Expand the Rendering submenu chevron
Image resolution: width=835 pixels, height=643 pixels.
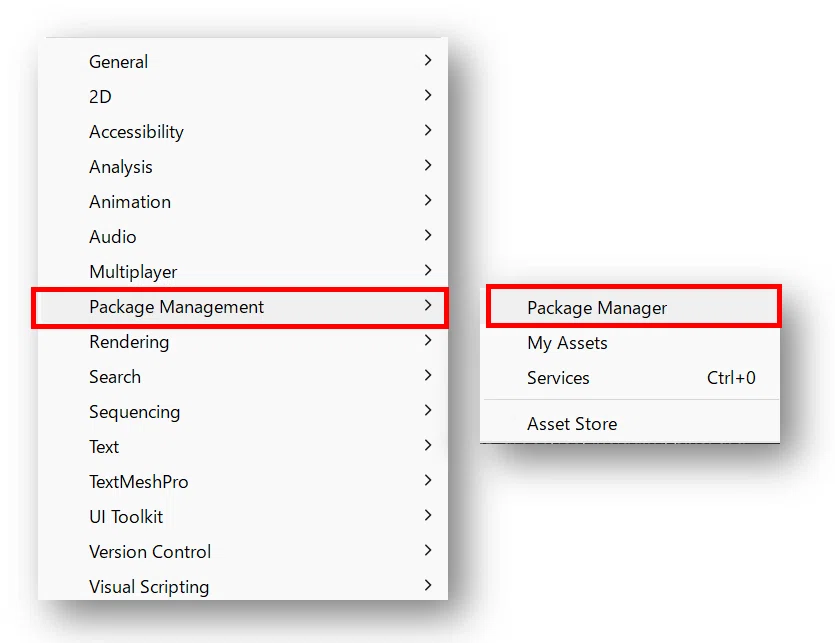coord(428,341)
